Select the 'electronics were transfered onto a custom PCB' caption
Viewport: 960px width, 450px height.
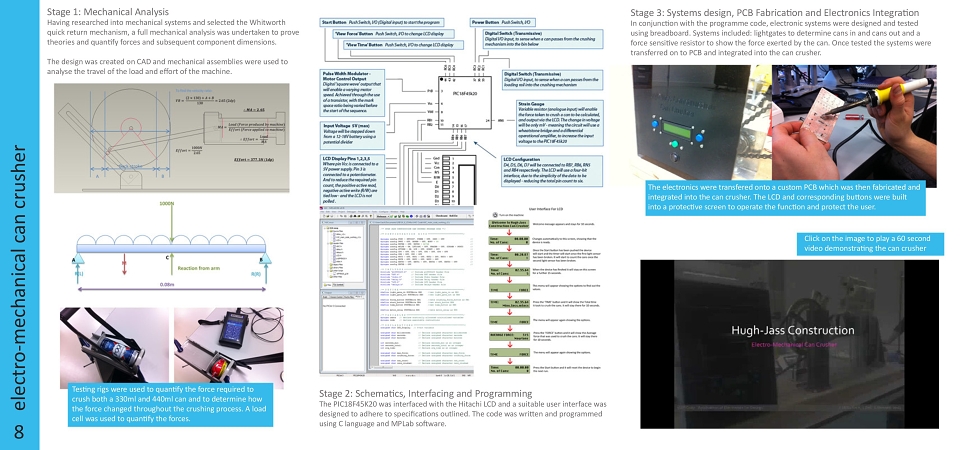coord(786,197)
